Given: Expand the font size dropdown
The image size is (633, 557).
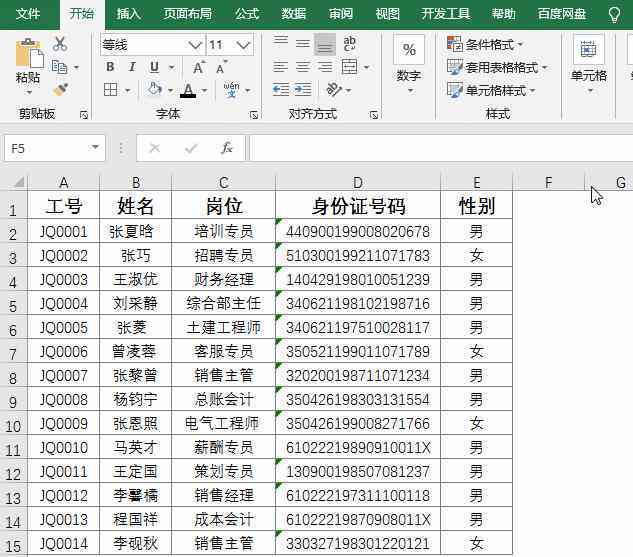Looking at the screenshot, I should click(x=243, y=44).
